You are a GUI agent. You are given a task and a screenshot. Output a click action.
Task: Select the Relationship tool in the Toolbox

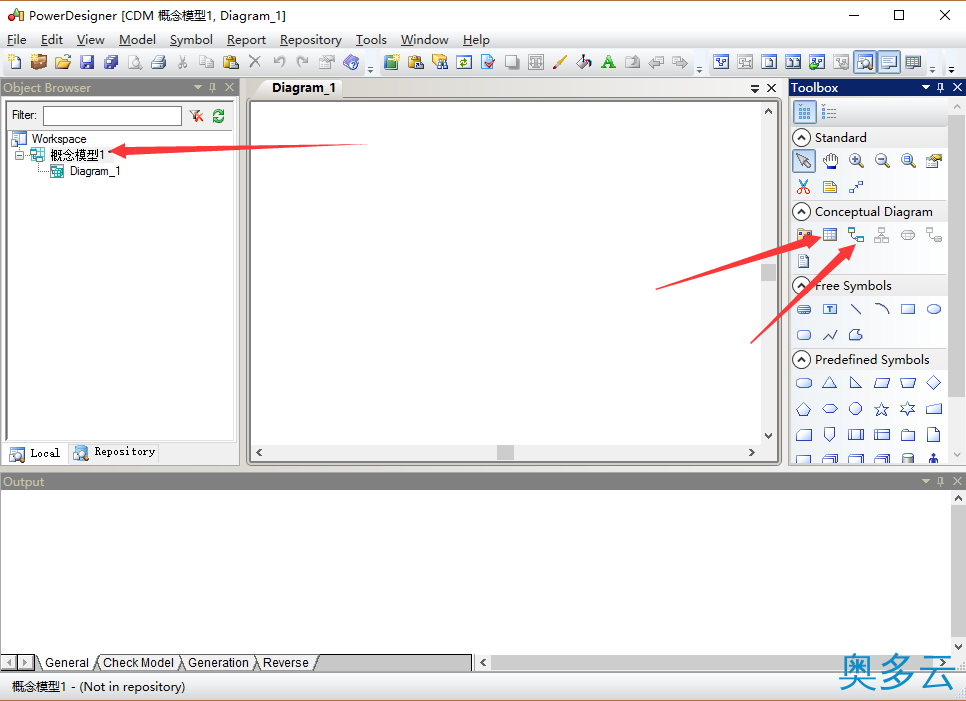pos(856,235)
